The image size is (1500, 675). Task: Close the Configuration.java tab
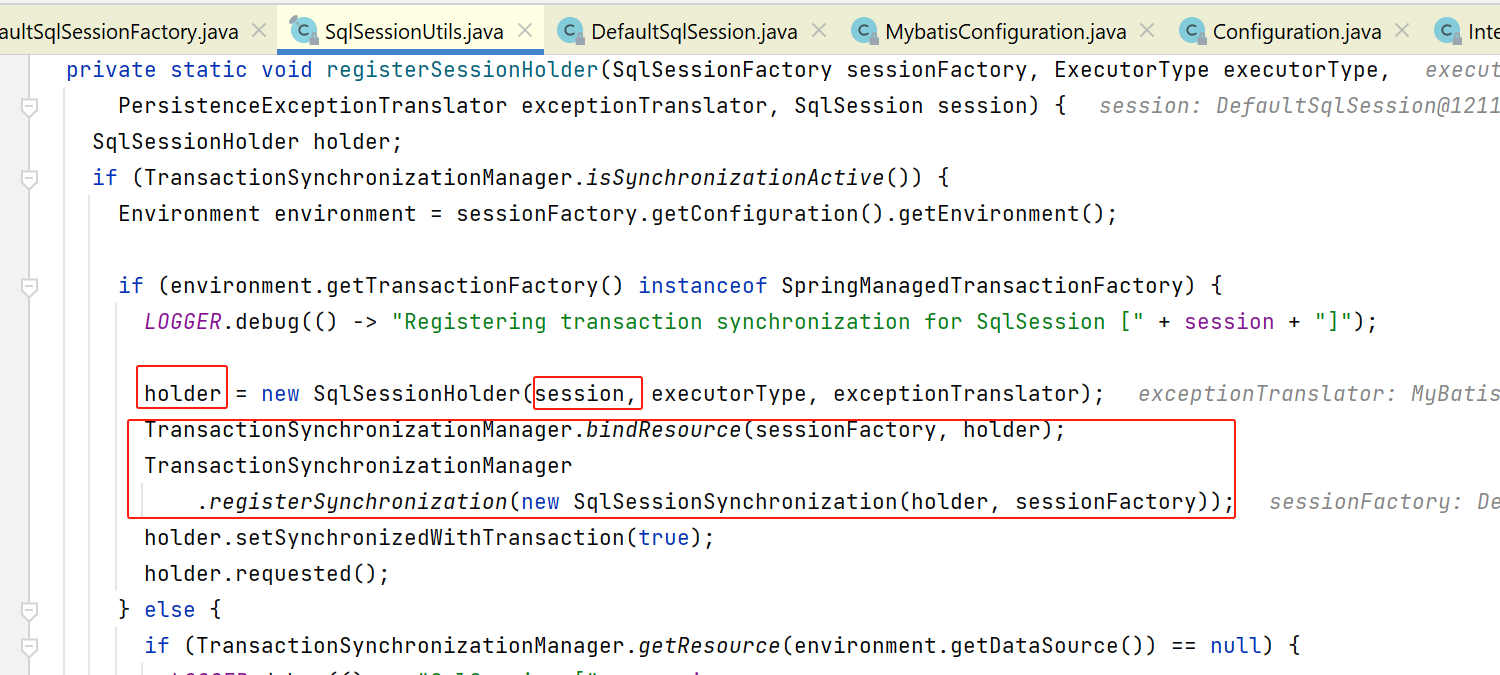1401,32
